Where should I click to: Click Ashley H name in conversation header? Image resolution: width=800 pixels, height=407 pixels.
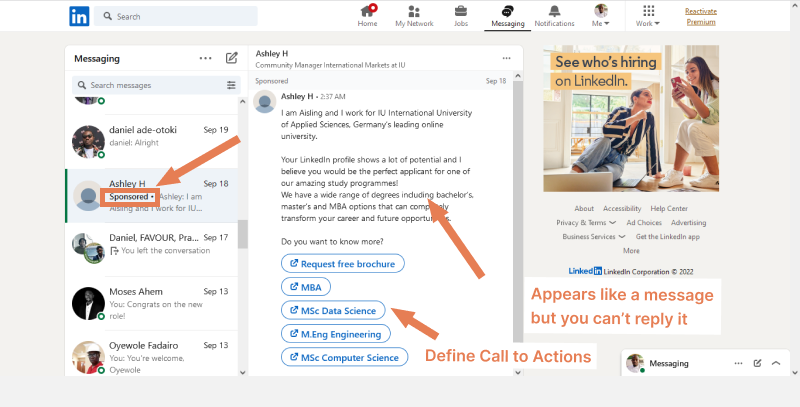click(x=272, y=54)
